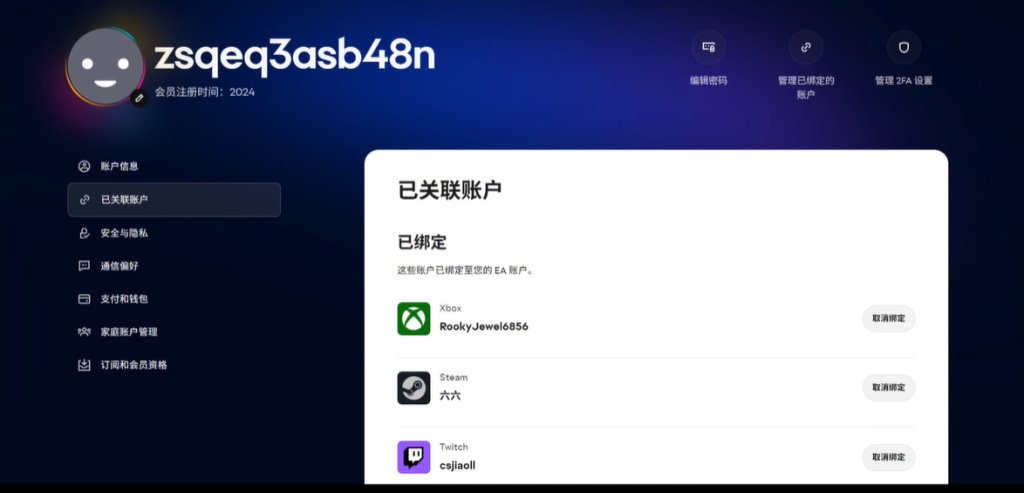Click the edit password icon
This screenshot has height=493, width=1024.
[x=708, y=47]
